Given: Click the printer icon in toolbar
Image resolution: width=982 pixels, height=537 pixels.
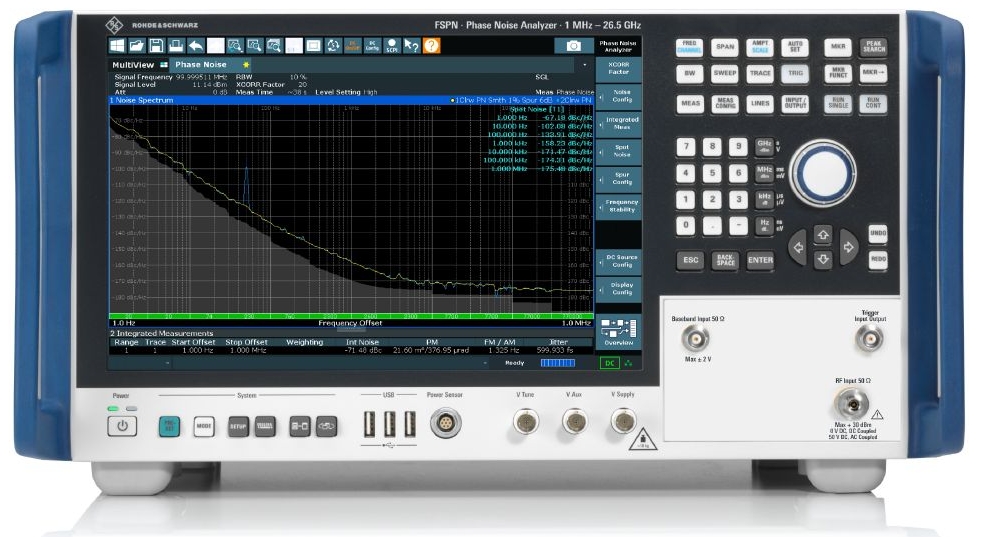Looking at the screenshot, I should [x=175, y=46].
